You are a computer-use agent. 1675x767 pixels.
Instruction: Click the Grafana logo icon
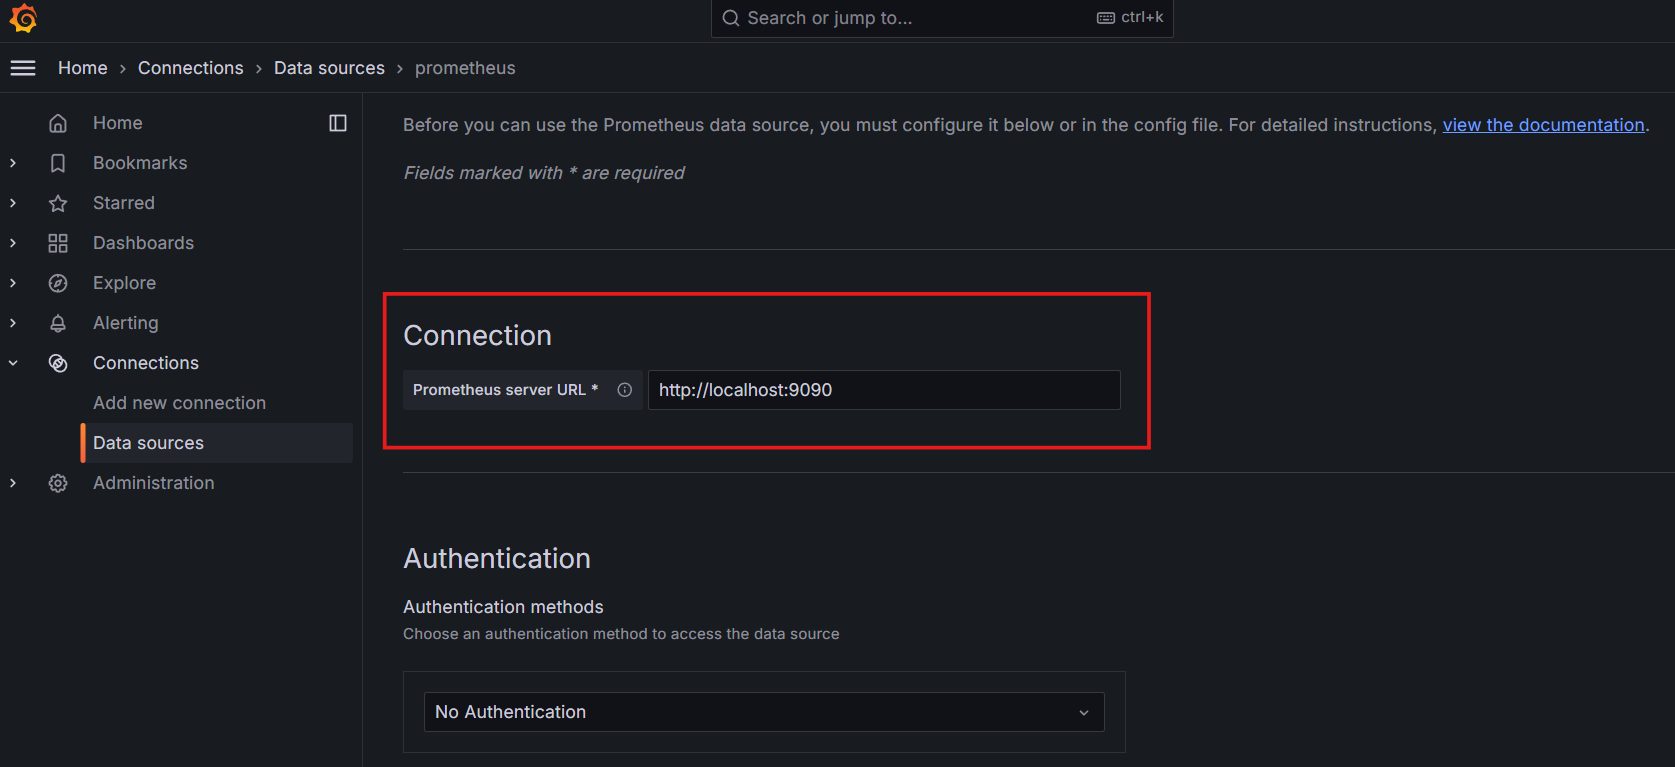coord(23,18)
